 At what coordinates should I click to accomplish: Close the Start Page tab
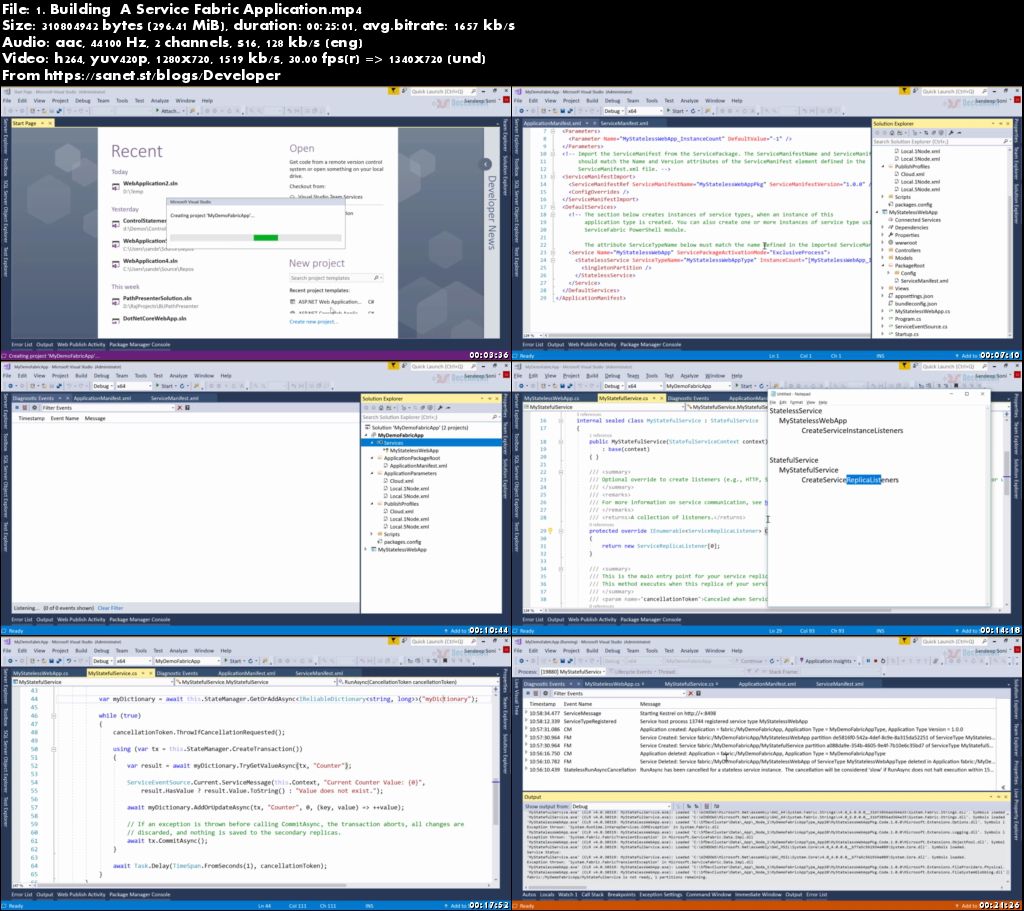[49, 123]
